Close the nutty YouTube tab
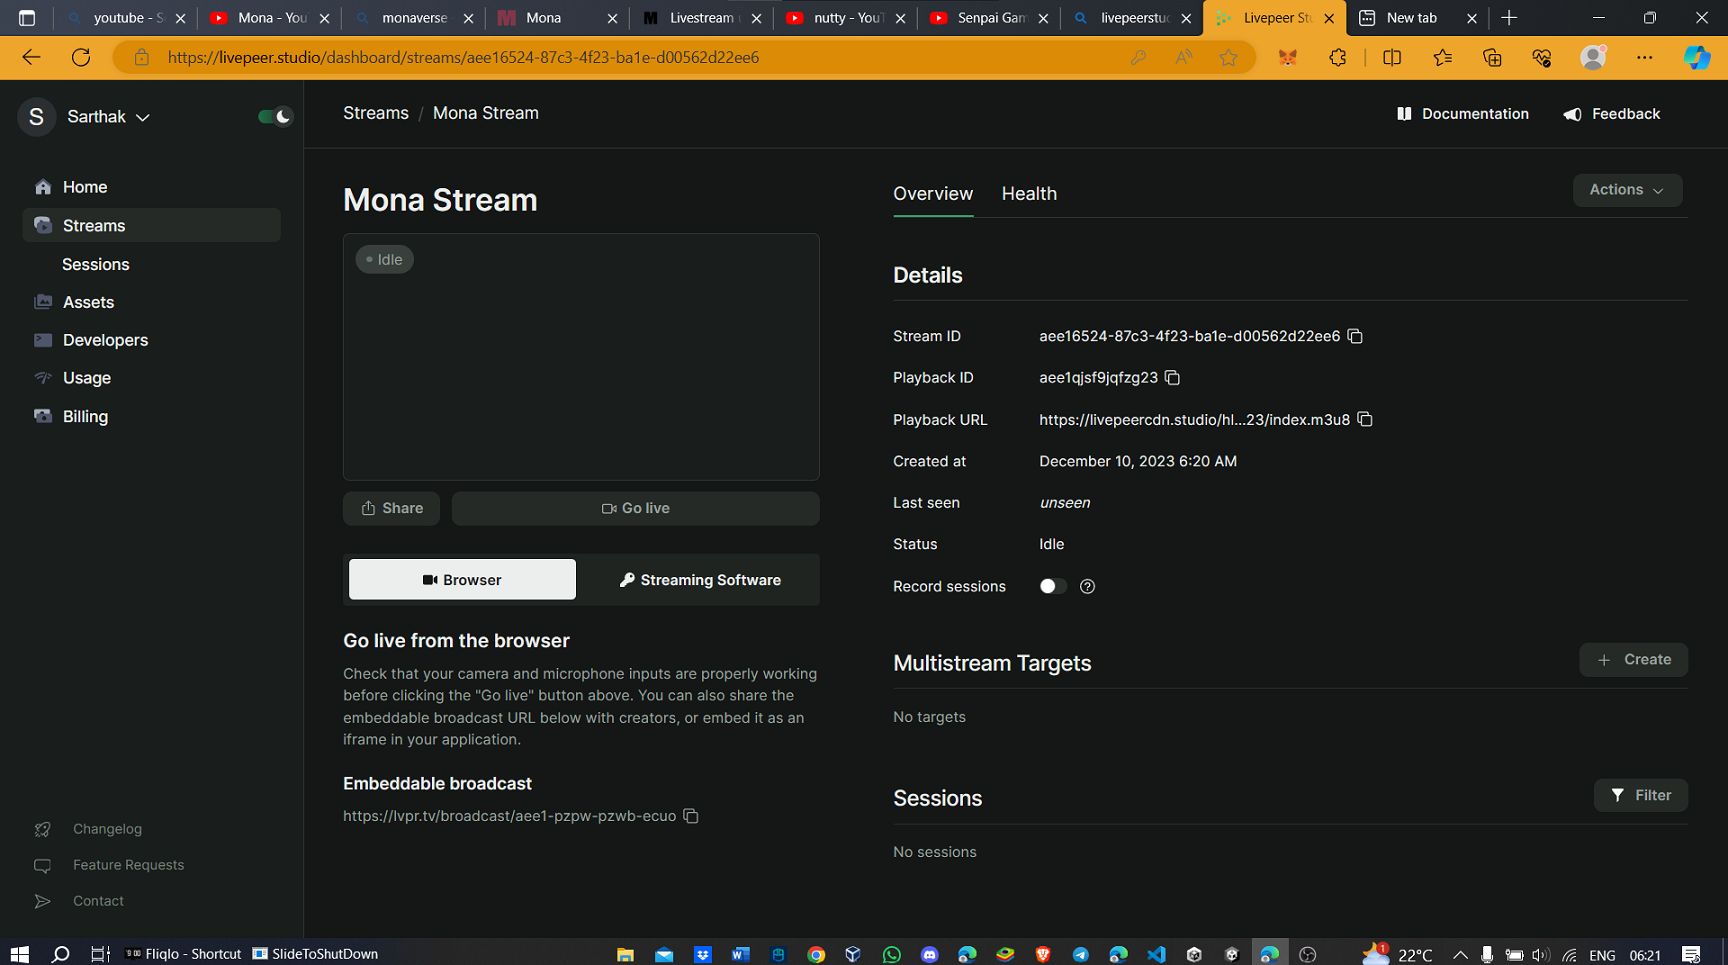This screenshot has height=965, width=1728. (900, 18)
